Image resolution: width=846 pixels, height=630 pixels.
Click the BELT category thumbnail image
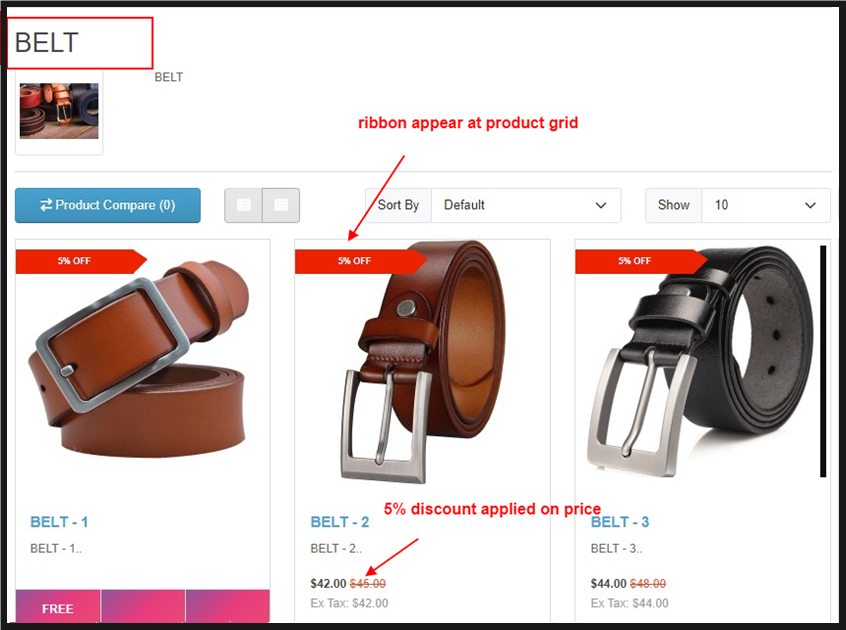click(59, 111)
